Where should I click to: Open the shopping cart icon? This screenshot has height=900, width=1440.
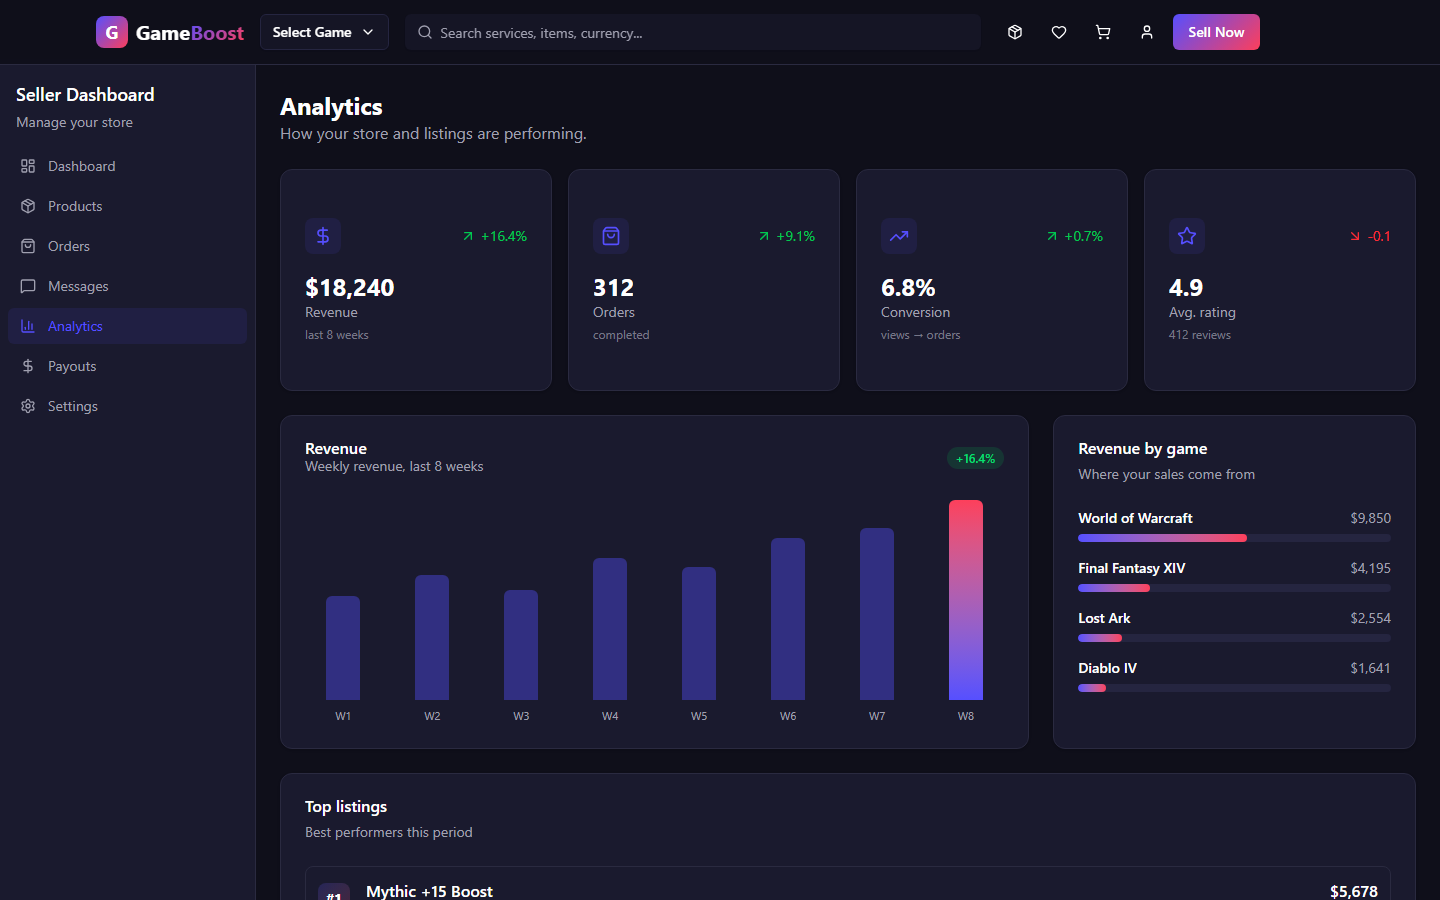[x=1103, y=32]
